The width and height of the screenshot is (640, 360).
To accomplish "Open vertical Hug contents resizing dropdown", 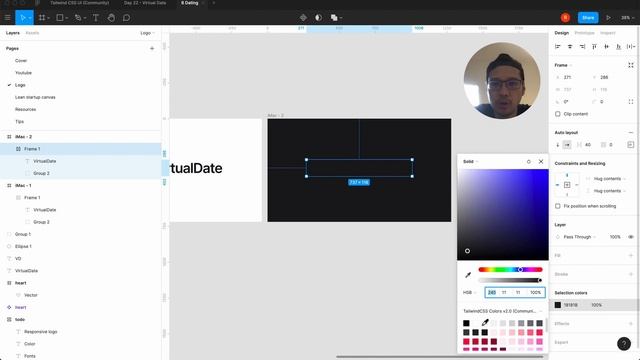I will pos(609,191).
